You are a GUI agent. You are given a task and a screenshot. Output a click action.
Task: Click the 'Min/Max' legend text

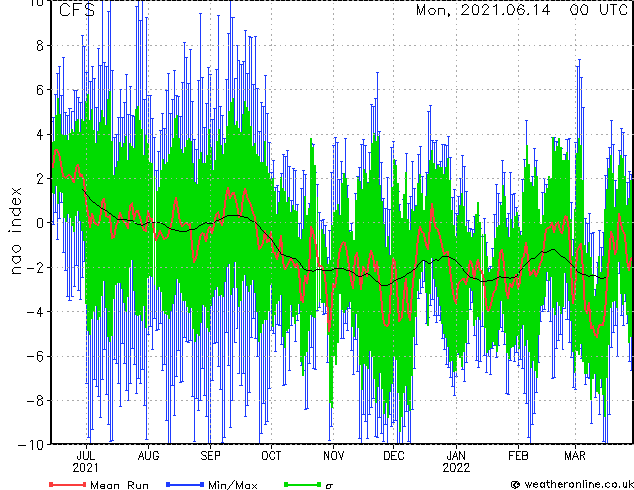pyautogui.click(x=232, y=485)
